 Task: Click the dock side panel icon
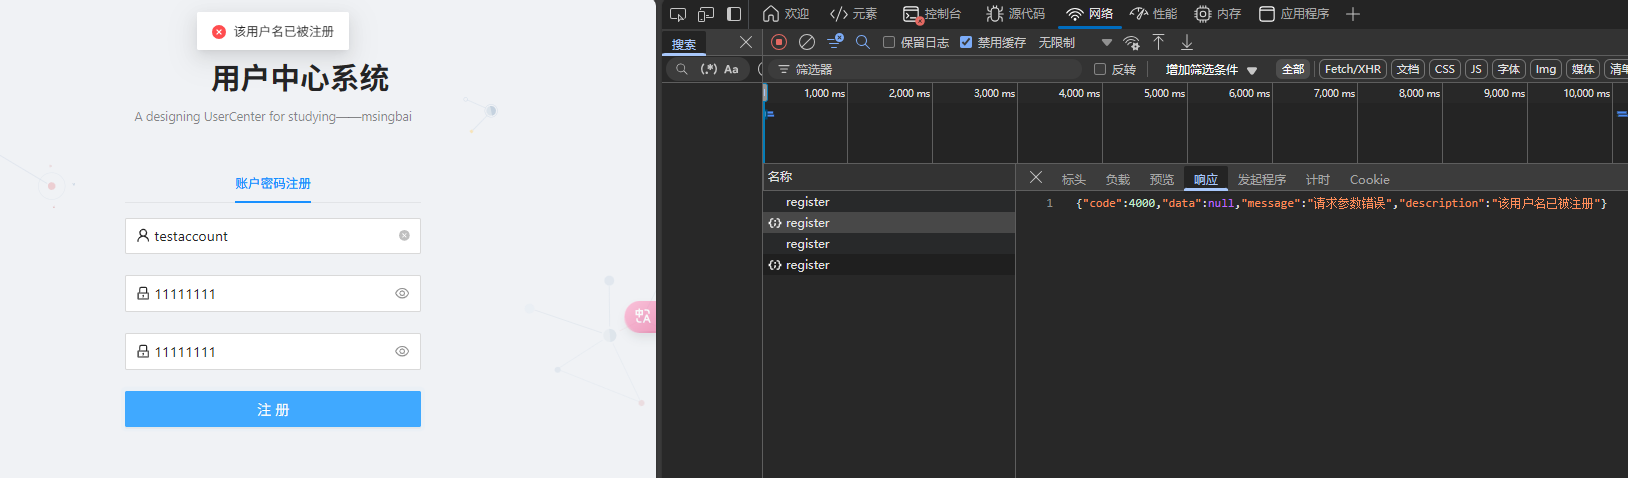pyautogui.click(x=734, y=14)
